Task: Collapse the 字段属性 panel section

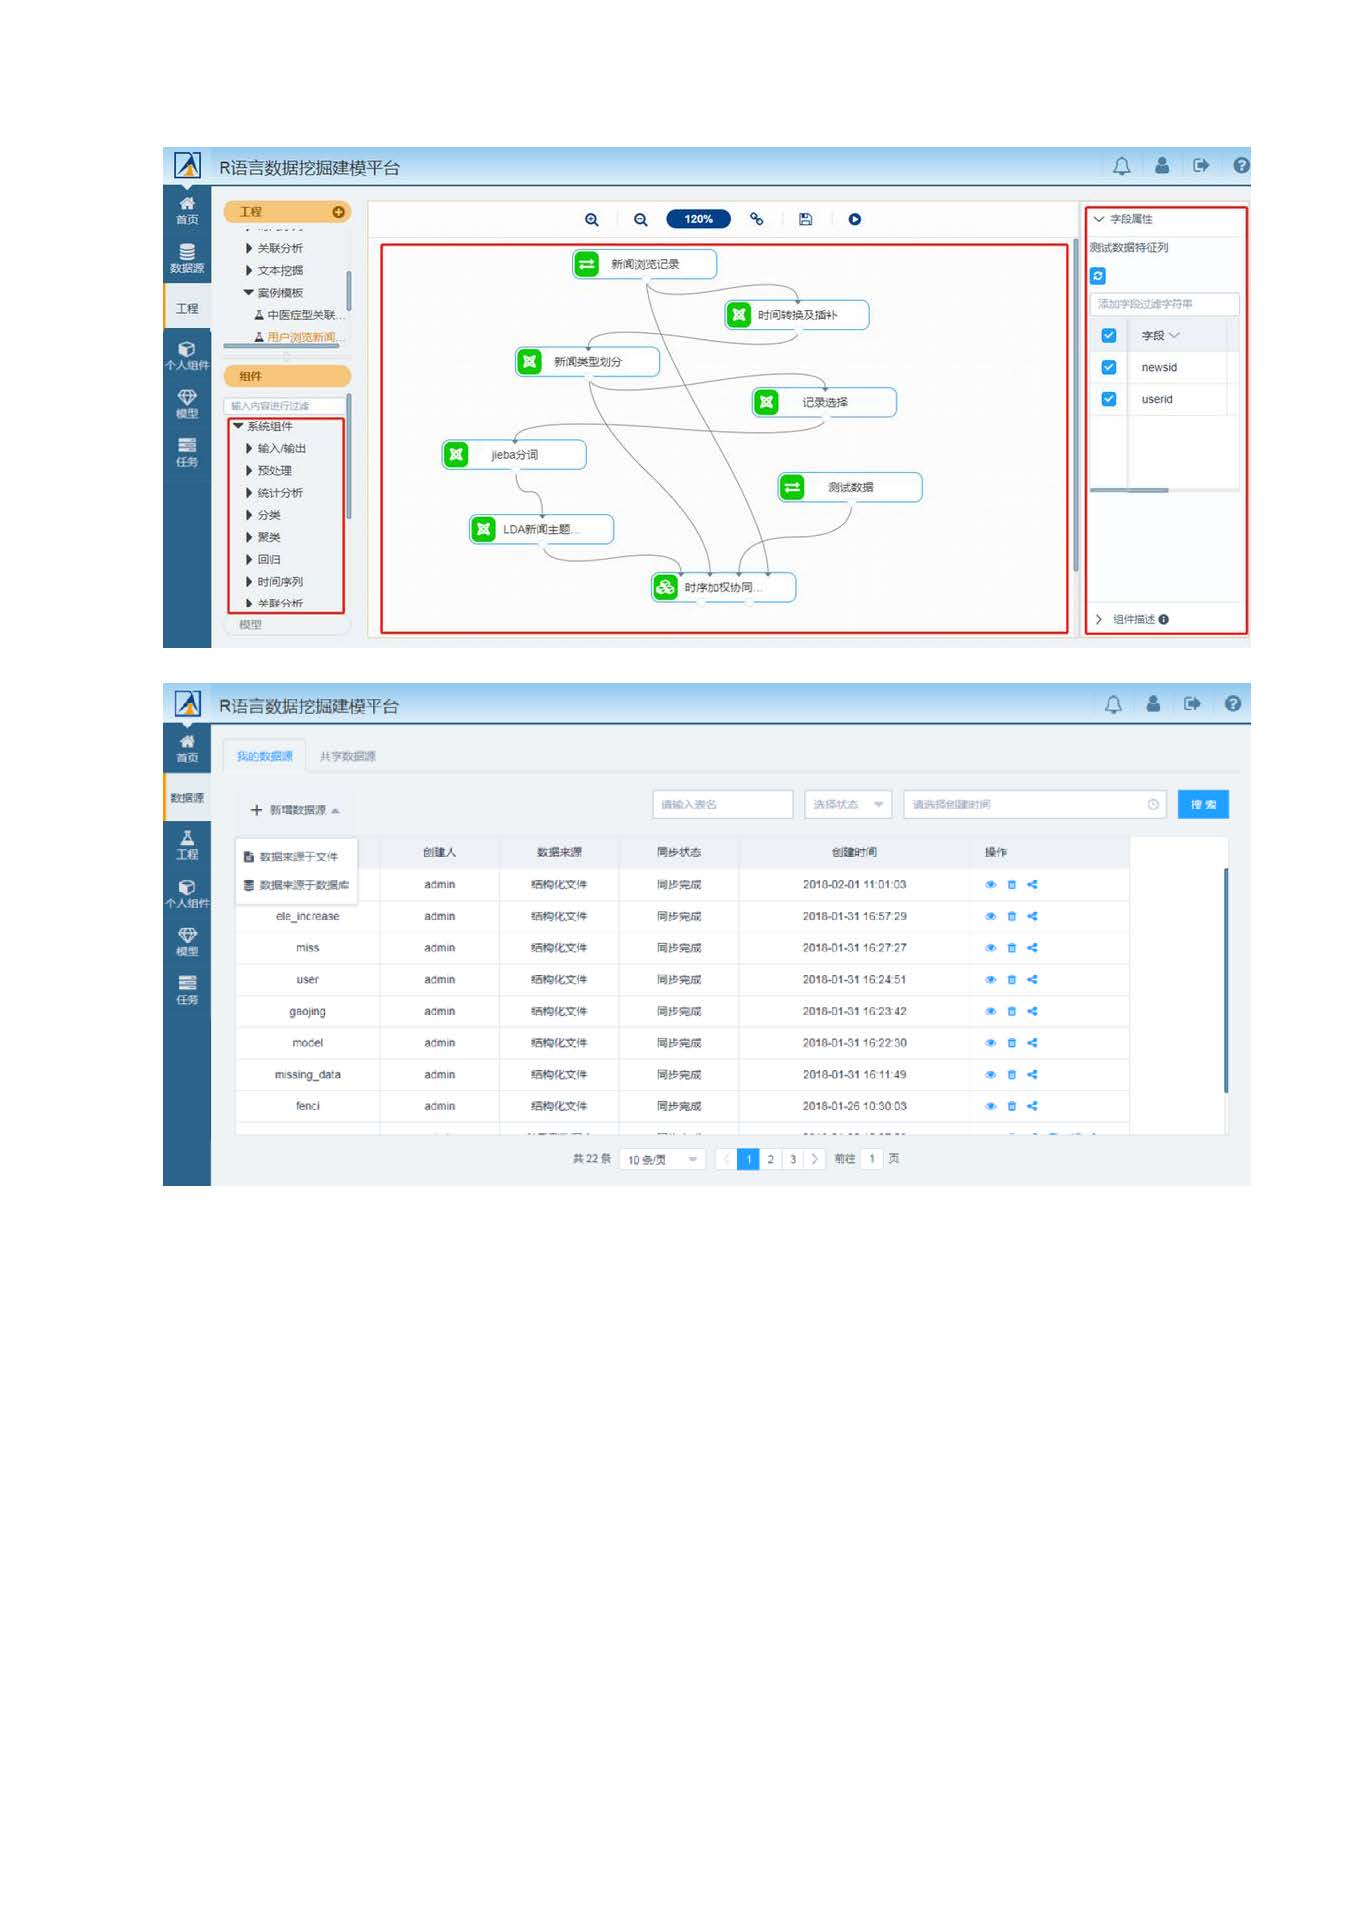Action: coord(1099,219)
